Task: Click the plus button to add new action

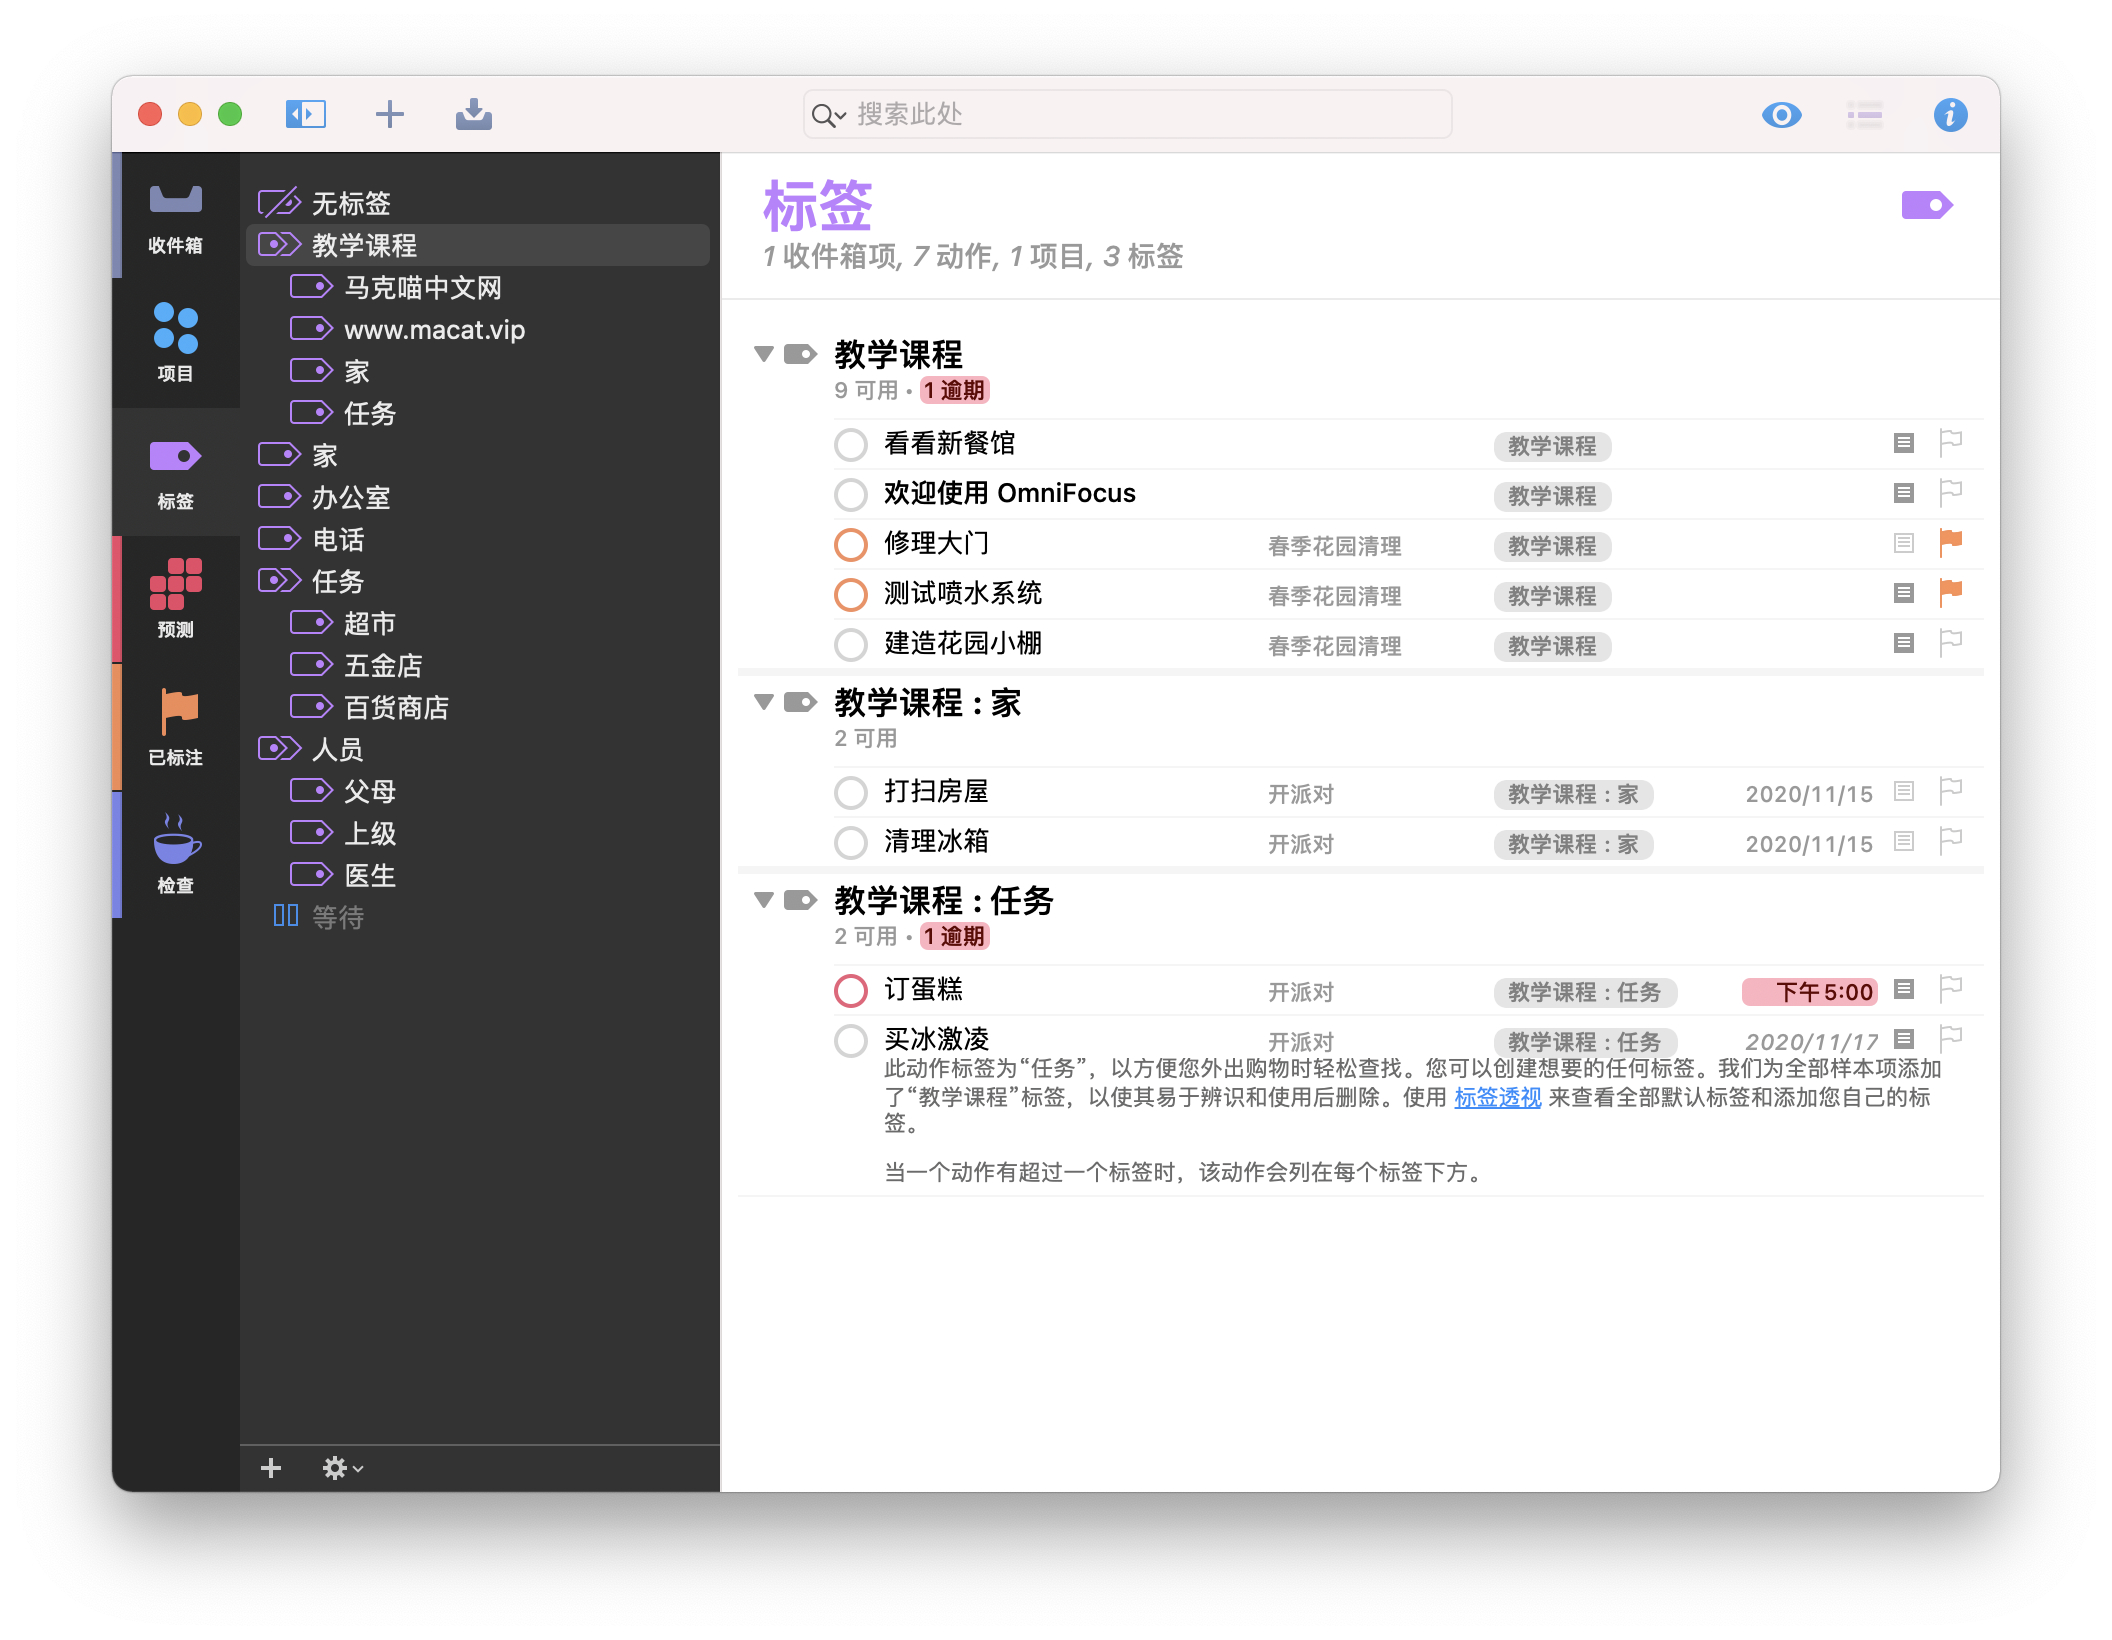Action: (x=389, y=114)
